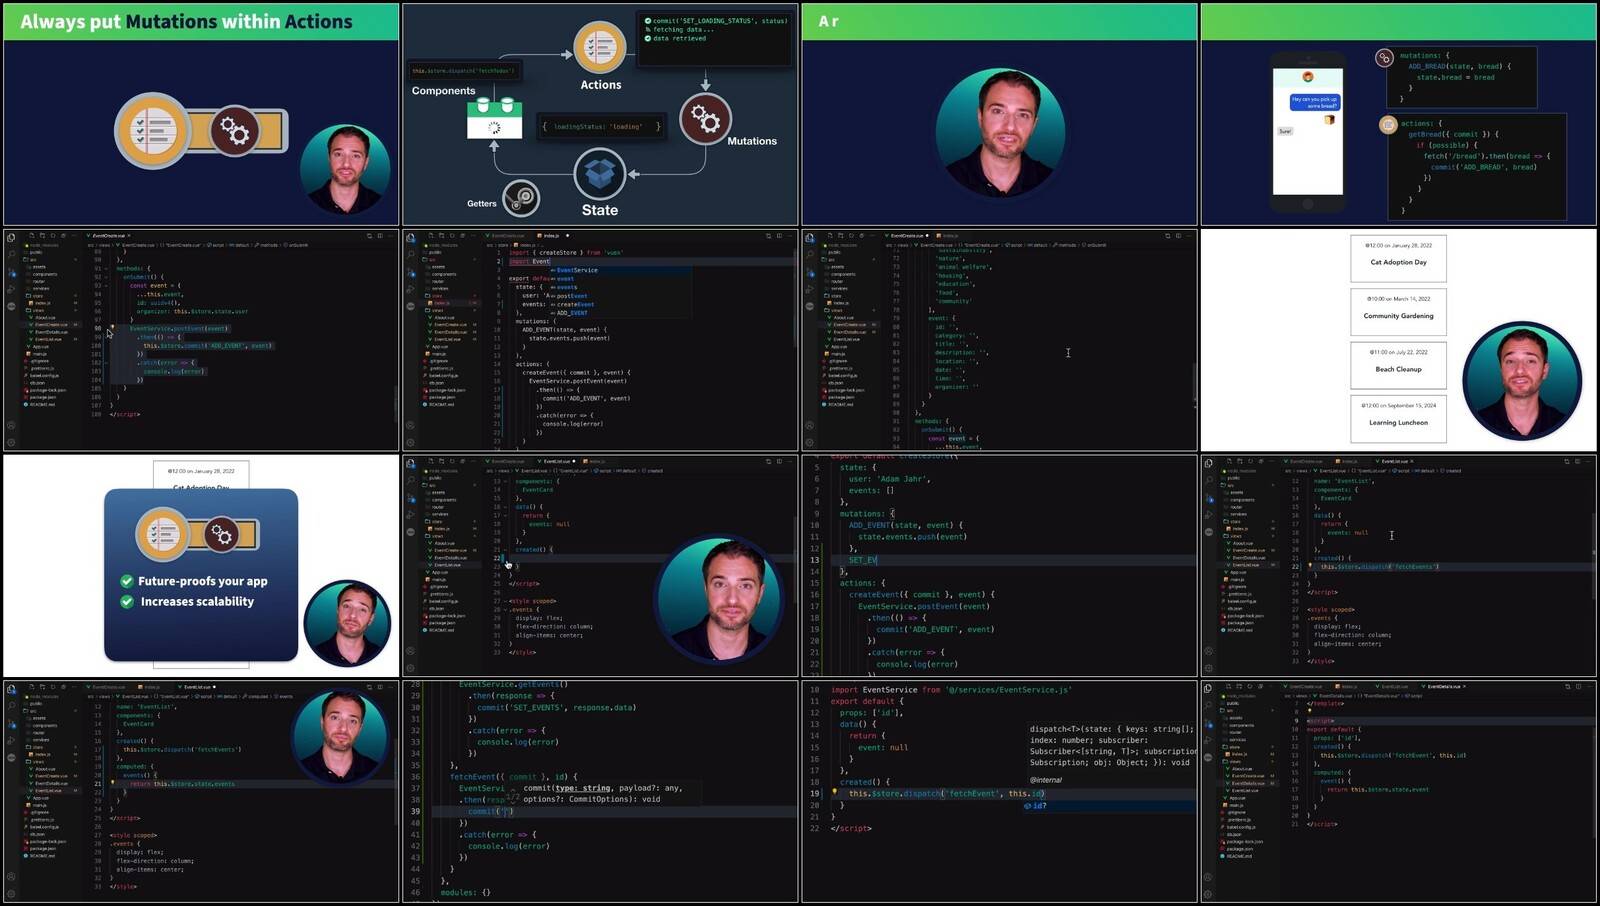Click the 'Mutations' gears icon in the diagram

(x=705, y=119)
